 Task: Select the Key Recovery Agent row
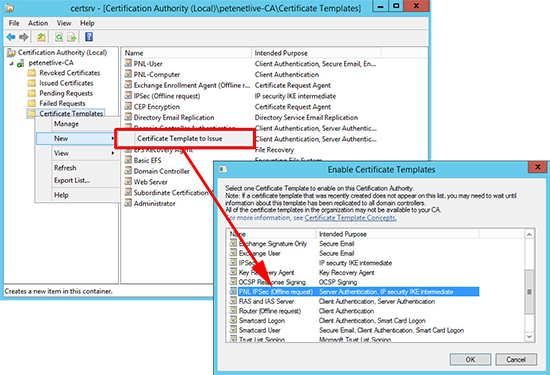pyautogui.click(x=354, y=272)
